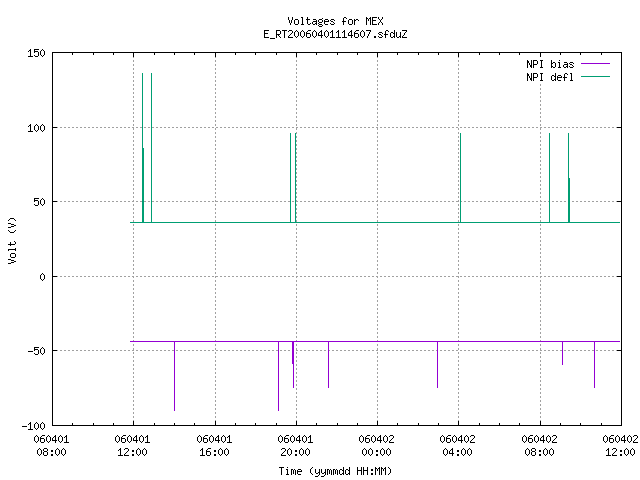Click the y-axis tick label 0
640x480 pixels.
42,277
